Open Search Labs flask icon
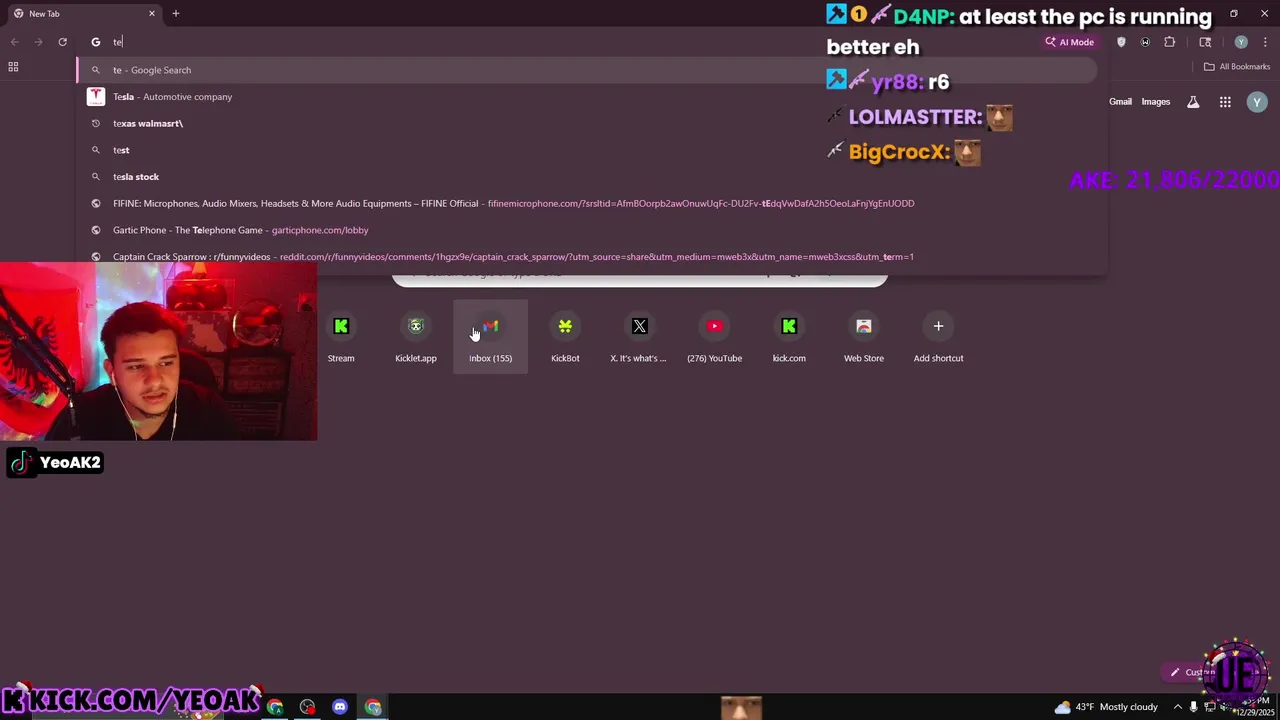The width and height of the screenshot is (1280, 720). click(1193, 102)
